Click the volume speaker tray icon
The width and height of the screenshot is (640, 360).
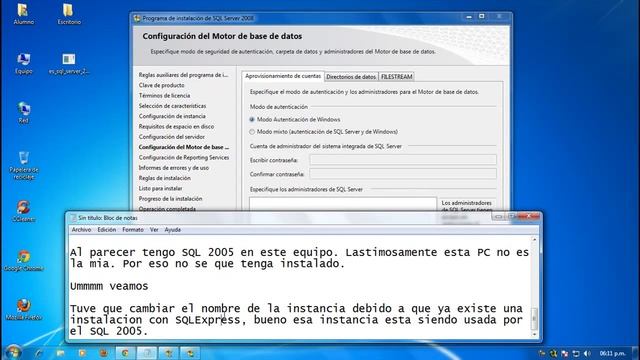[587, 353]
